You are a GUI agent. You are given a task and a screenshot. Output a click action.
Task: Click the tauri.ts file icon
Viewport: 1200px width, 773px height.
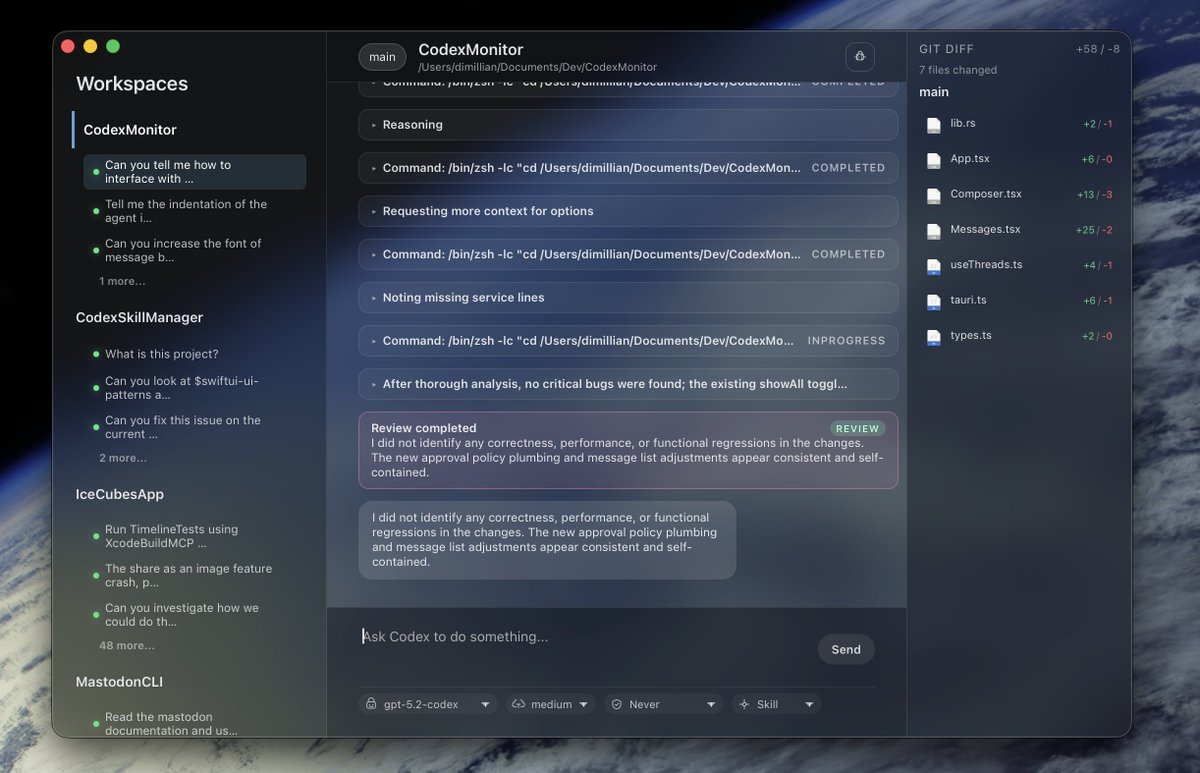934,302
